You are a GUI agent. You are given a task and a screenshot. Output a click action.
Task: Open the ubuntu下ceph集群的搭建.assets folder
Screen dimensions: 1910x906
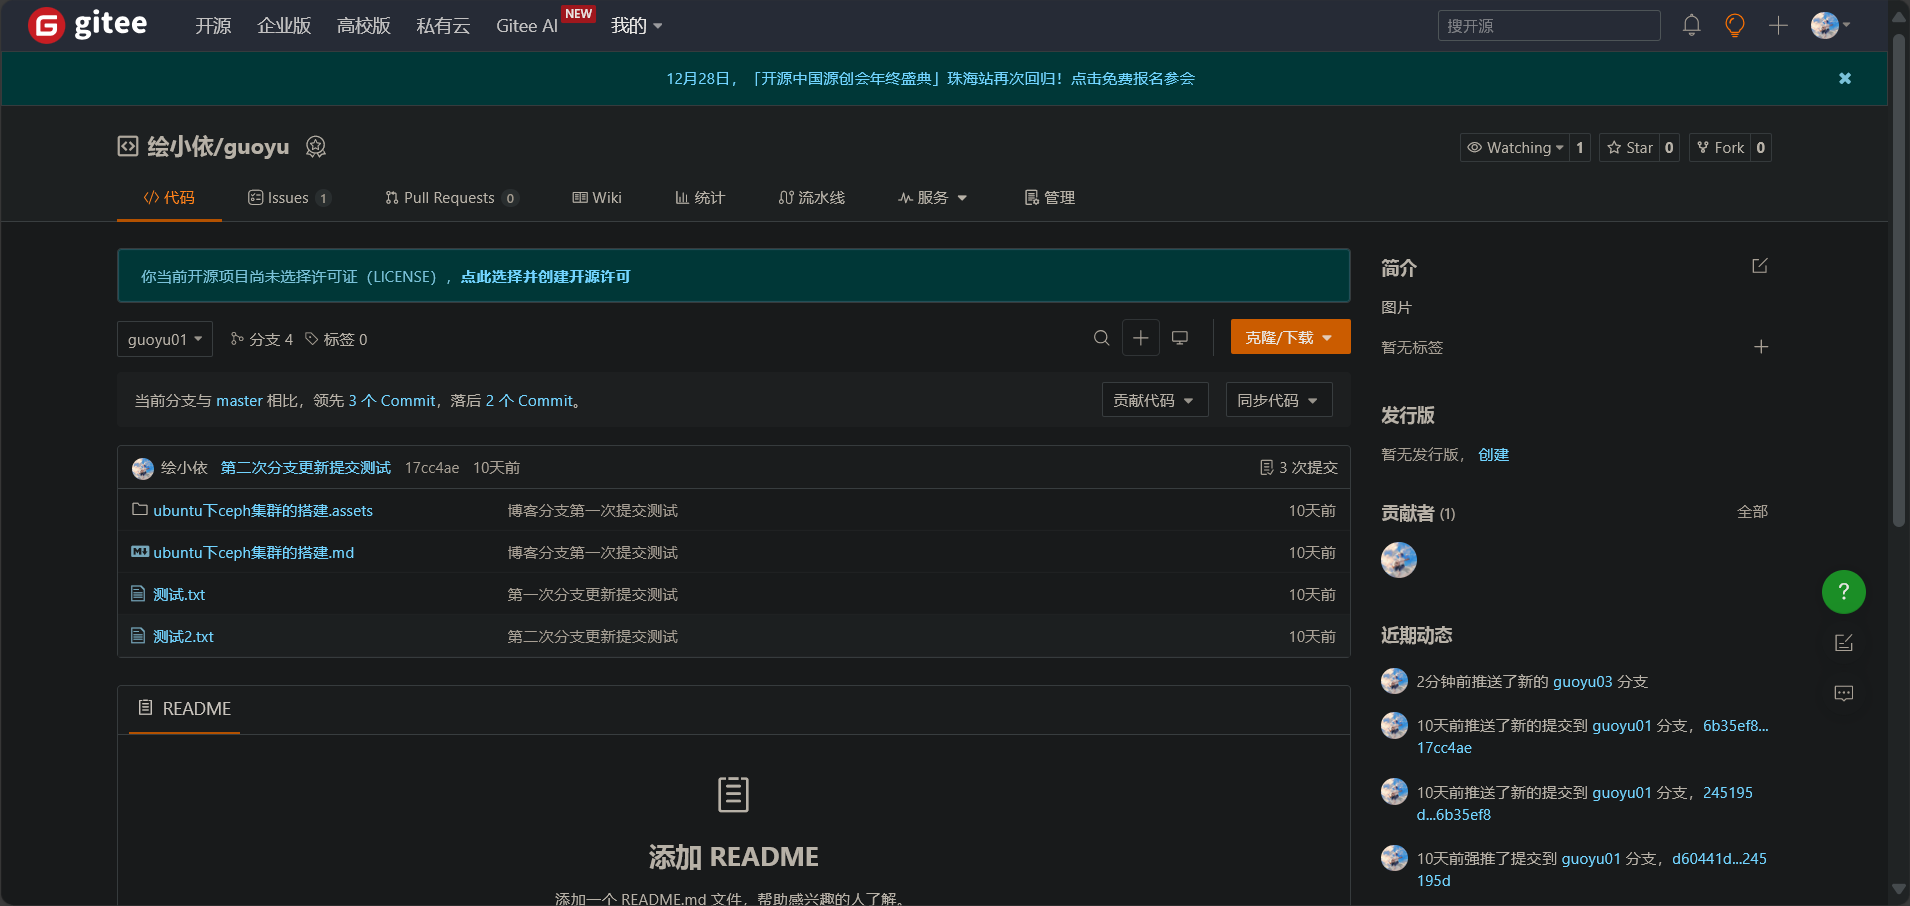pyautogui.click(x=263, y=510)
